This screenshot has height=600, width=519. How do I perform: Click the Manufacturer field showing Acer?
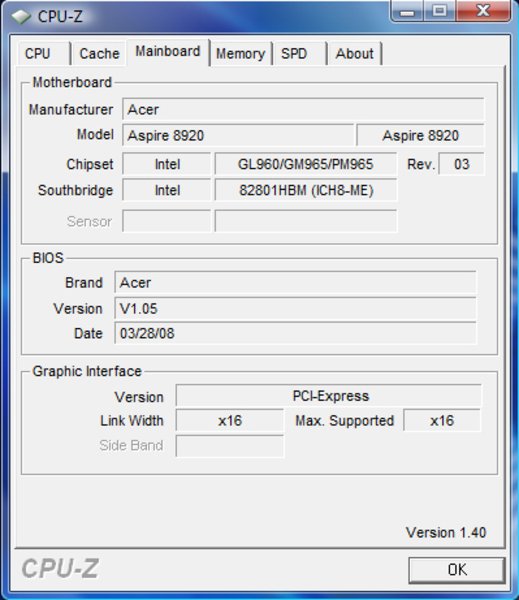click(x=303, y=109)
